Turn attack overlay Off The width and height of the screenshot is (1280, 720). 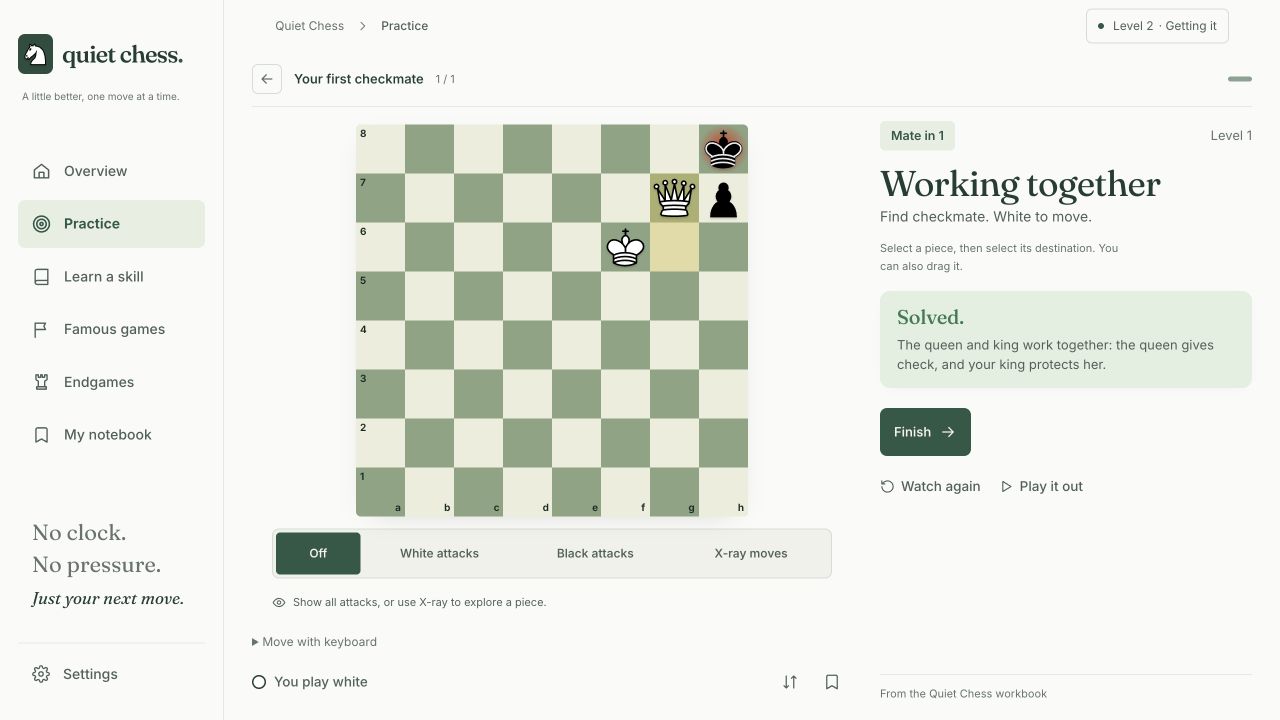(x=318, y=553)
